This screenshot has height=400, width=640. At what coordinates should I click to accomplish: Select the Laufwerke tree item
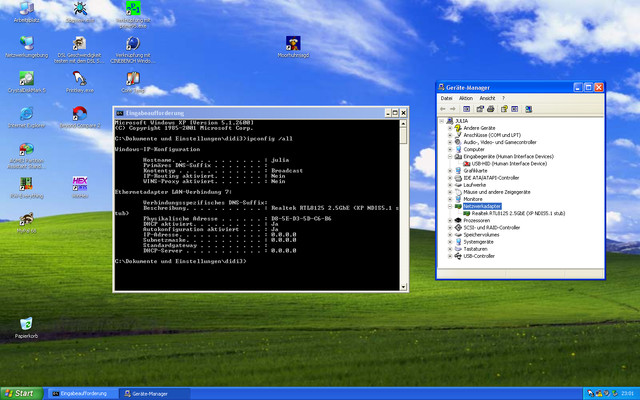coord(474,185)
